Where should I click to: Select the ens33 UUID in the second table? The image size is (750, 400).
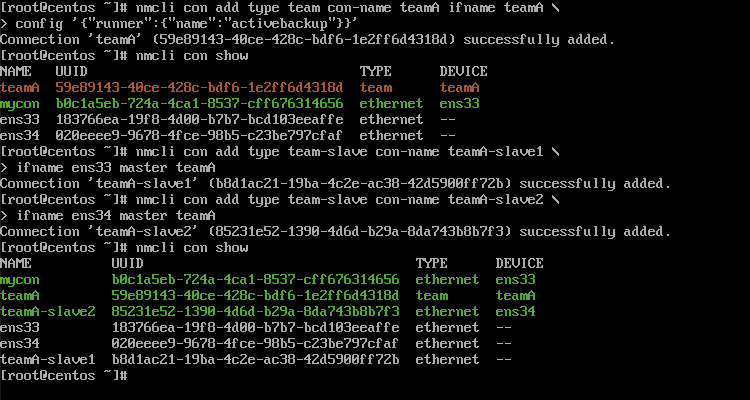pos(255,328)
